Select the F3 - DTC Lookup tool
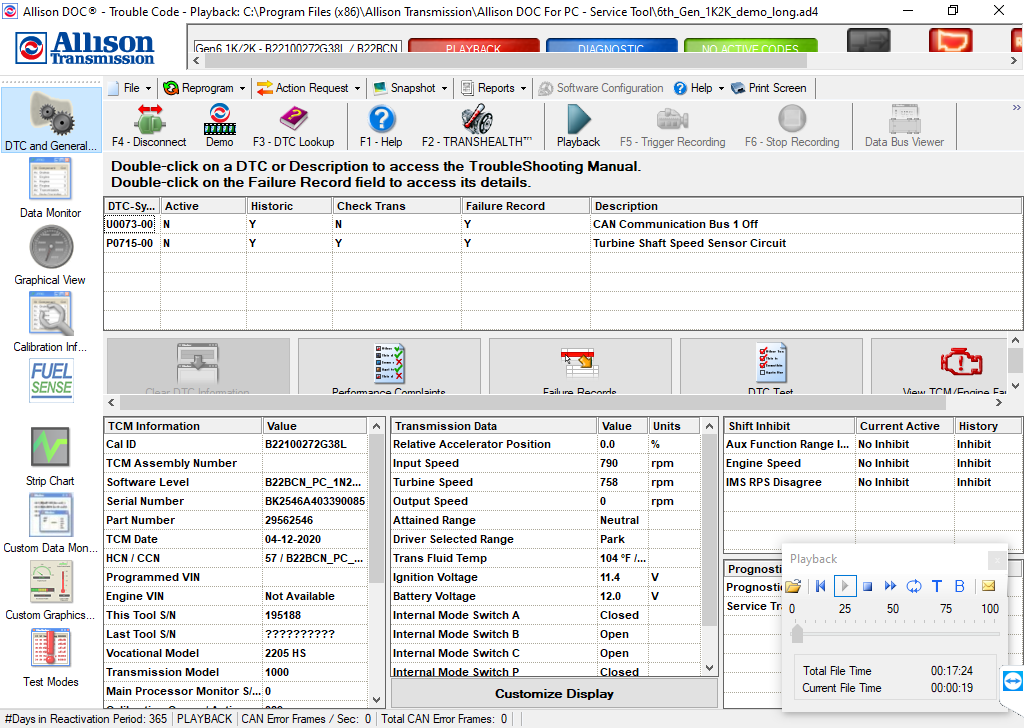Viewport: 1024px width, 728px height. point(293,124)
